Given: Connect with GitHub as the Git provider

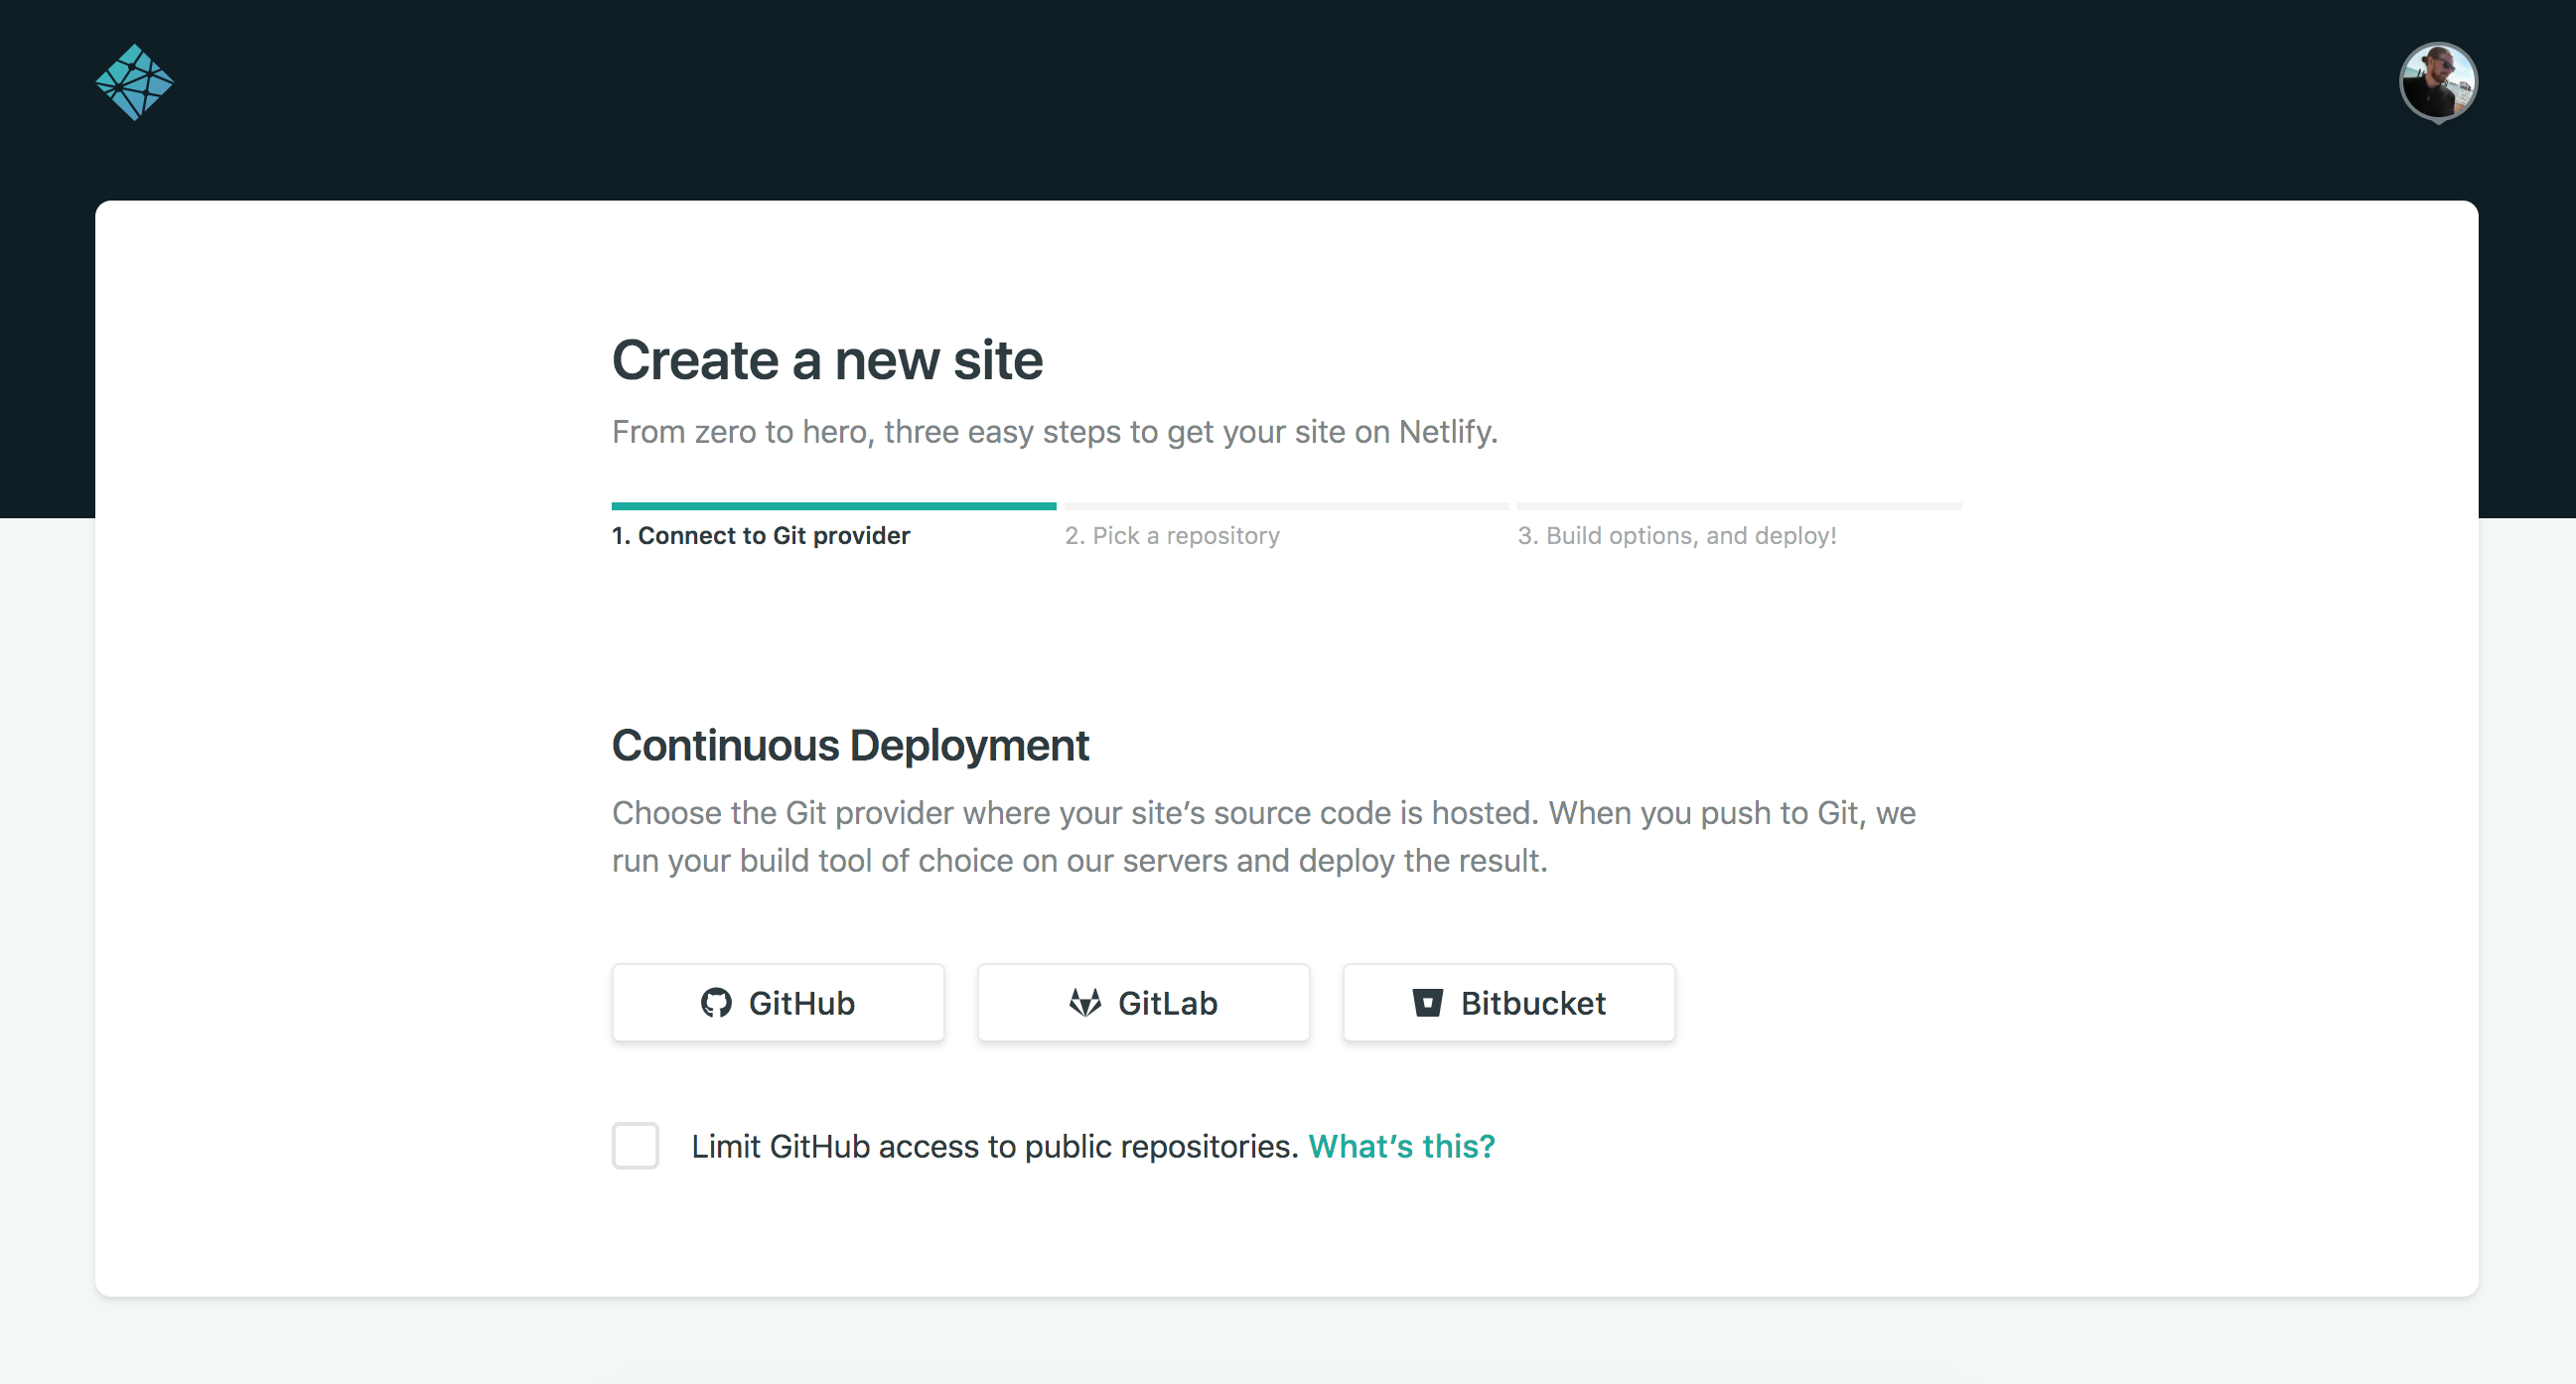Looking at the screenshot, I should point(778,1002).
